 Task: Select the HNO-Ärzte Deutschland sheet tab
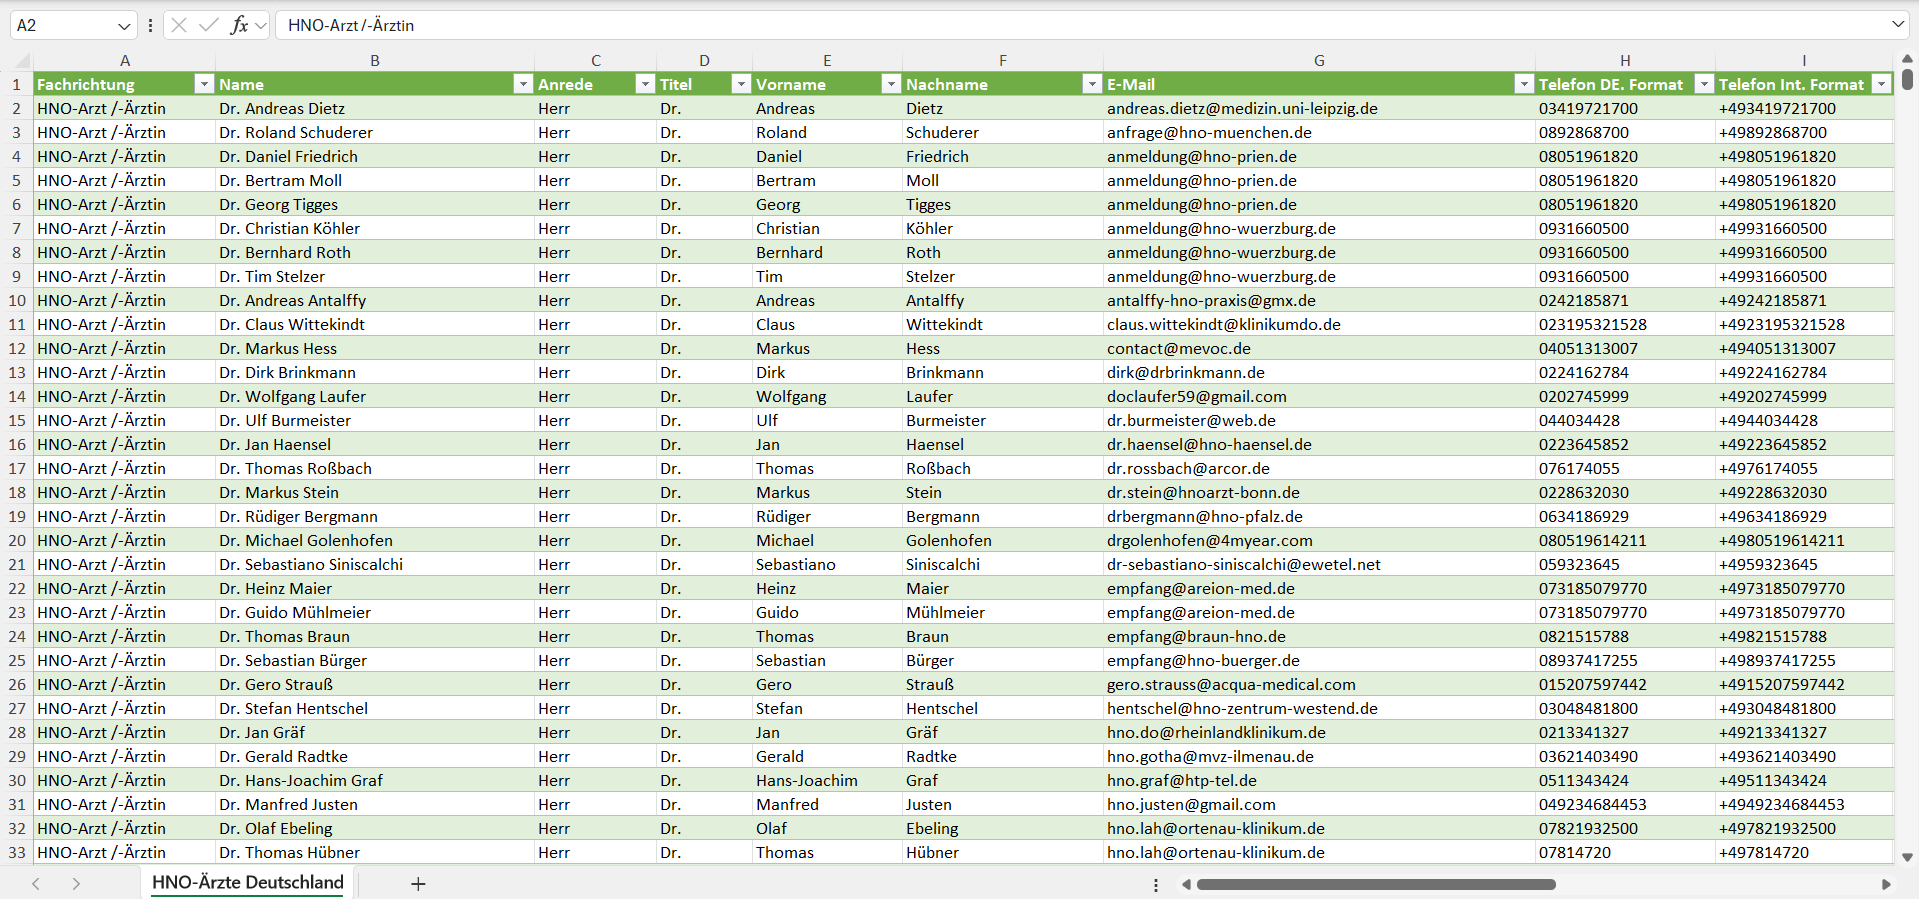(x=247, y=882)
